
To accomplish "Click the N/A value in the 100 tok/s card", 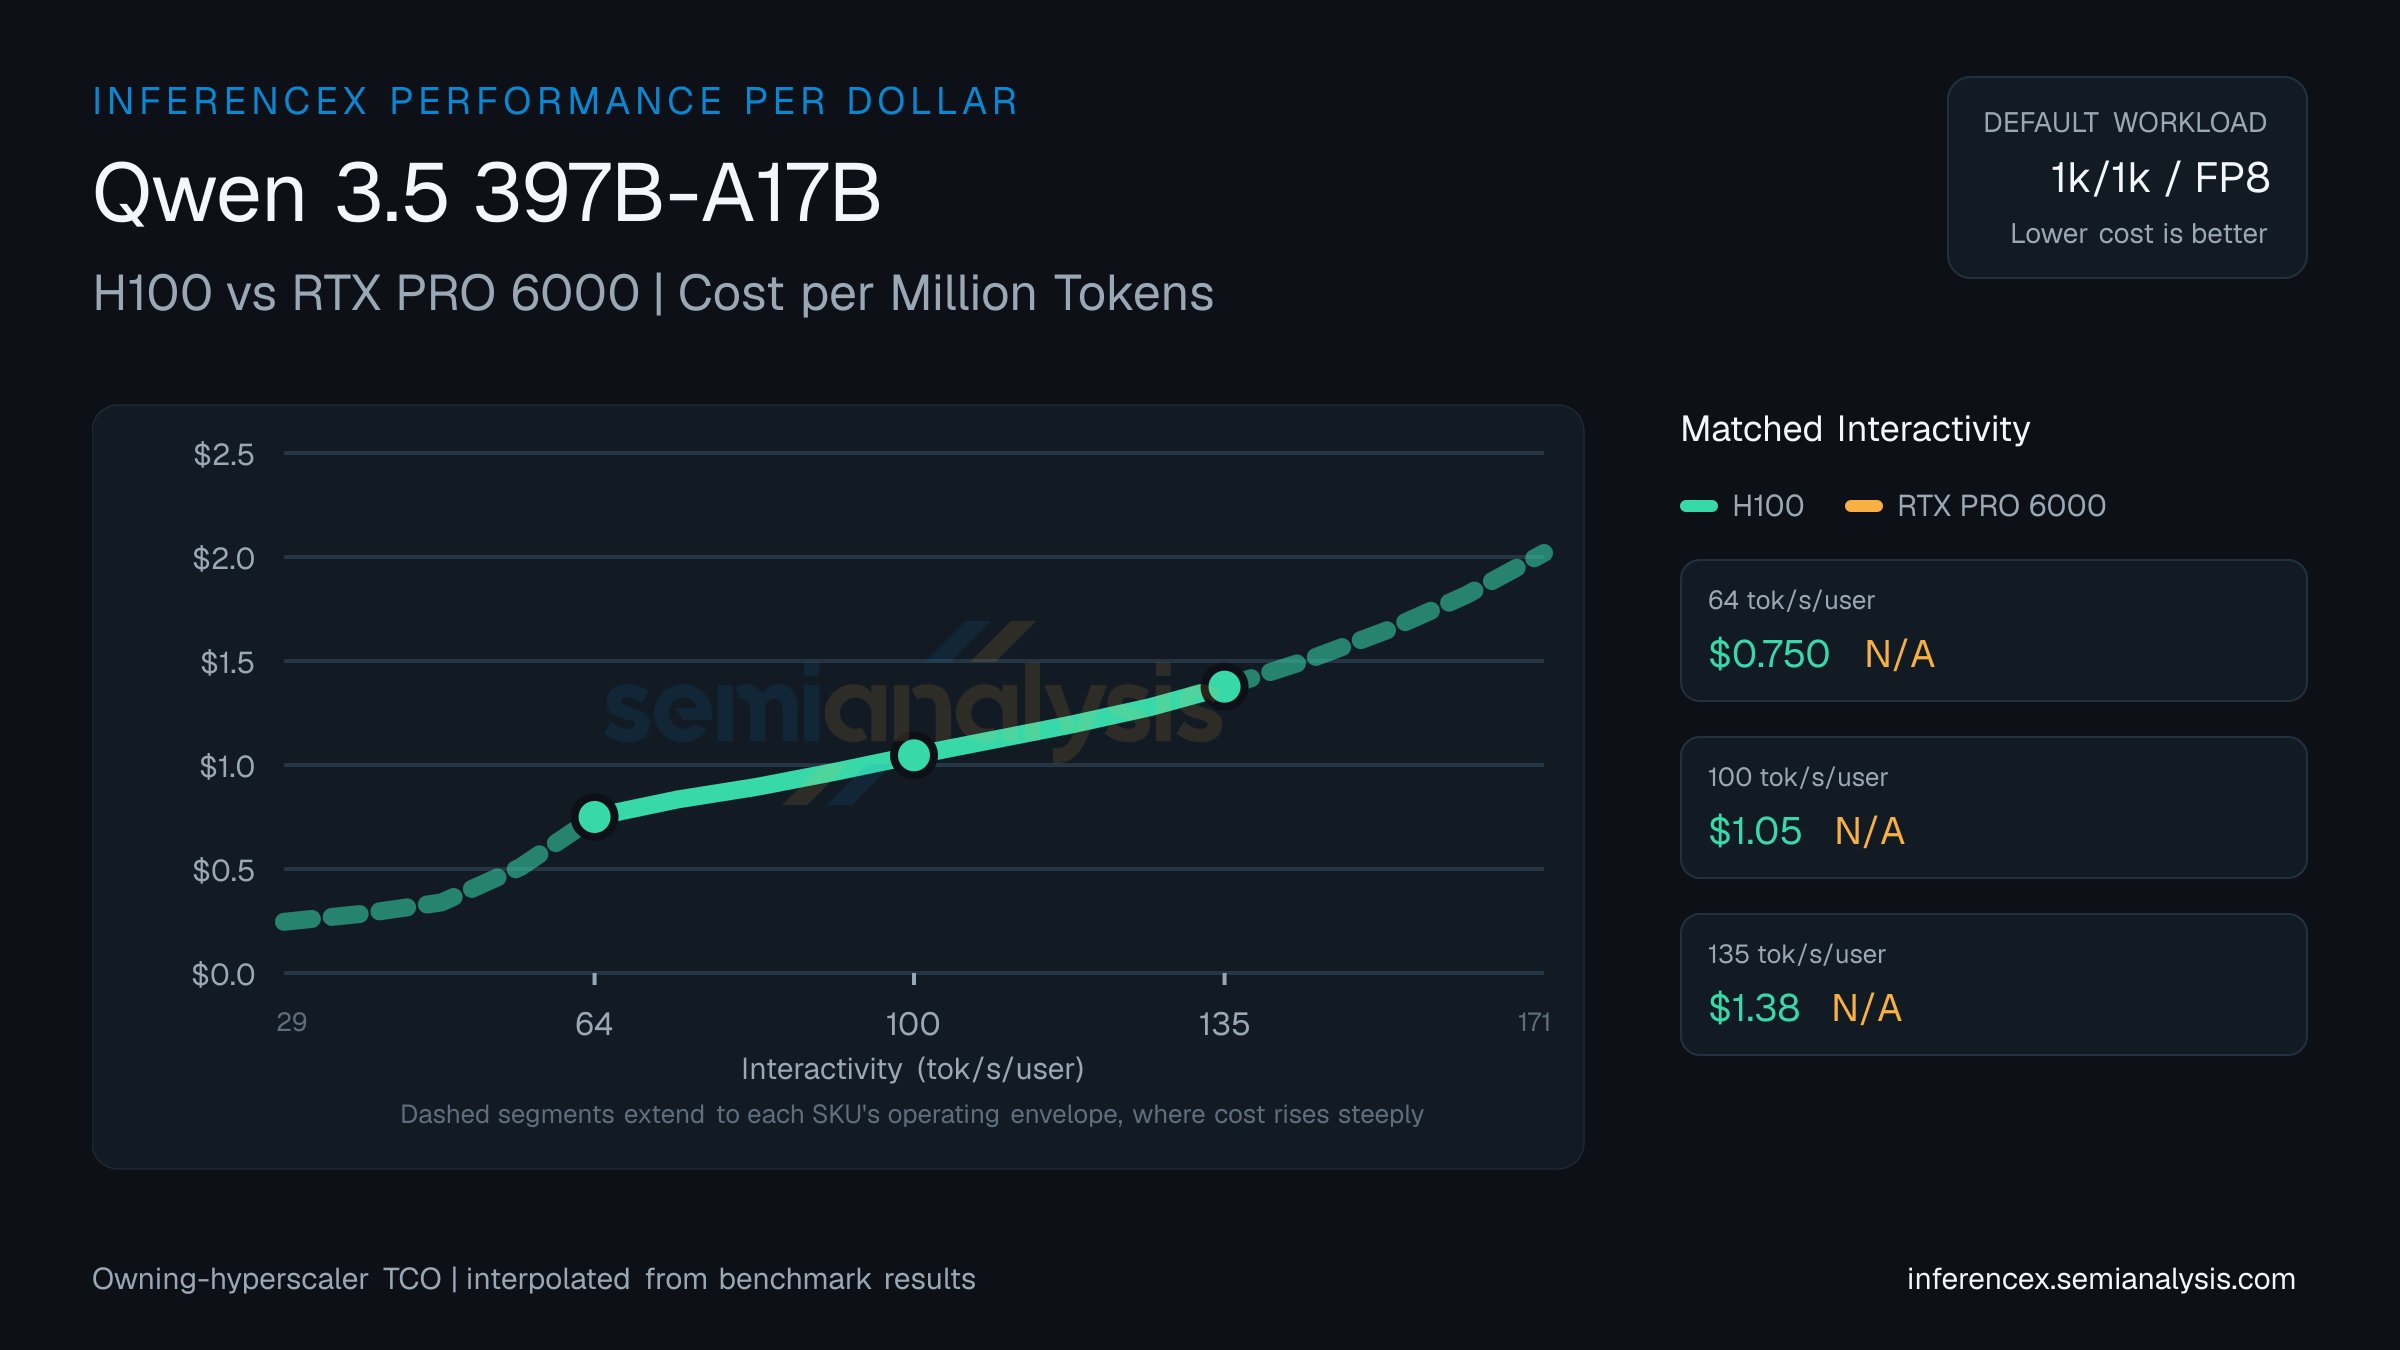I will coord(1869,831).
